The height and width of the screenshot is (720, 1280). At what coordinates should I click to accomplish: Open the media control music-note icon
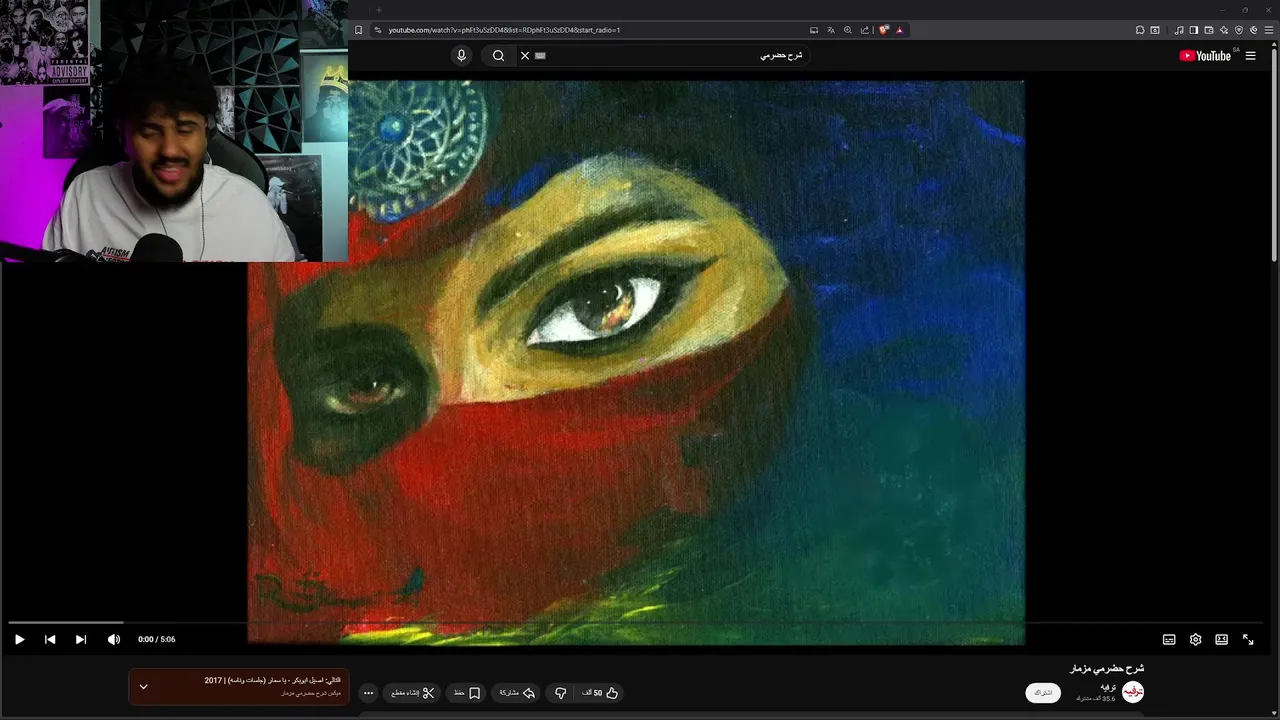(1179, 30)
